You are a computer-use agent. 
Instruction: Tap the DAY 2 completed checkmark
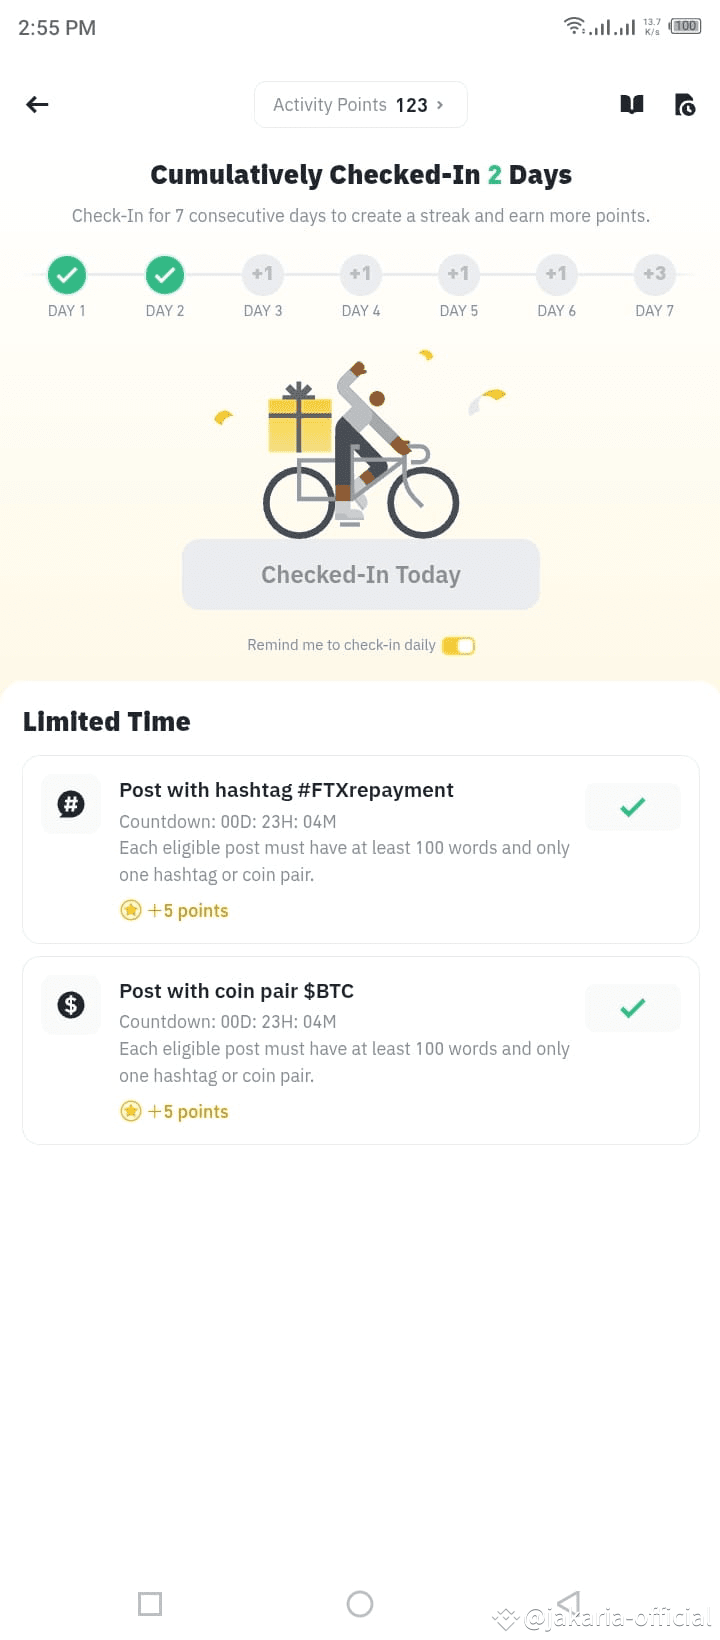(165, 274)
